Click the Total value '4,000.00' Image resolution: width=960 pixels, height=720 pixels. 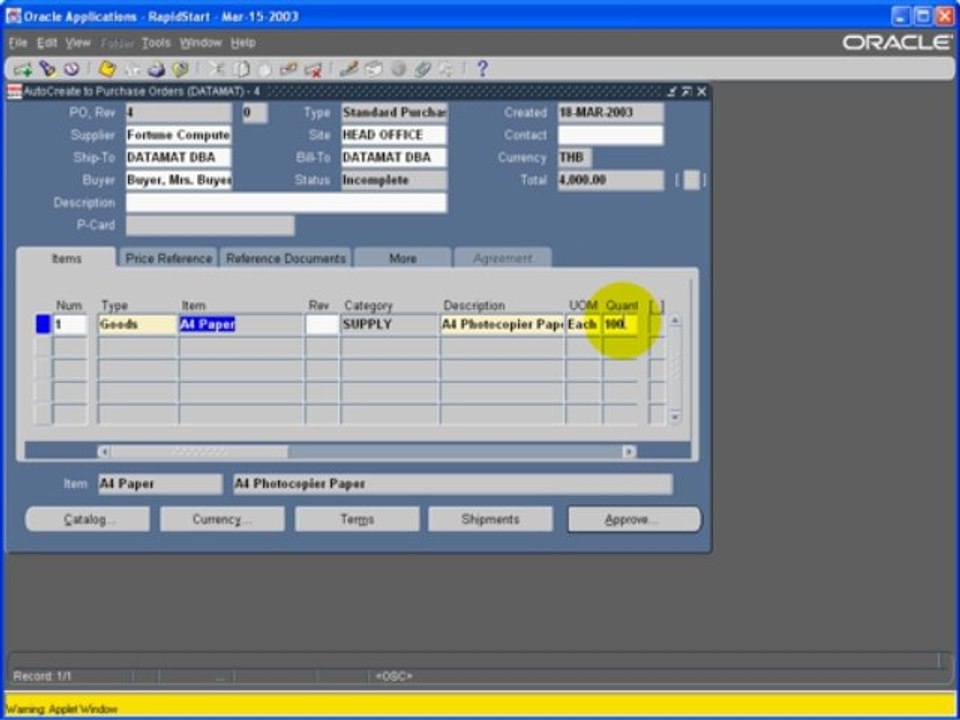click(x=610, y=180)
